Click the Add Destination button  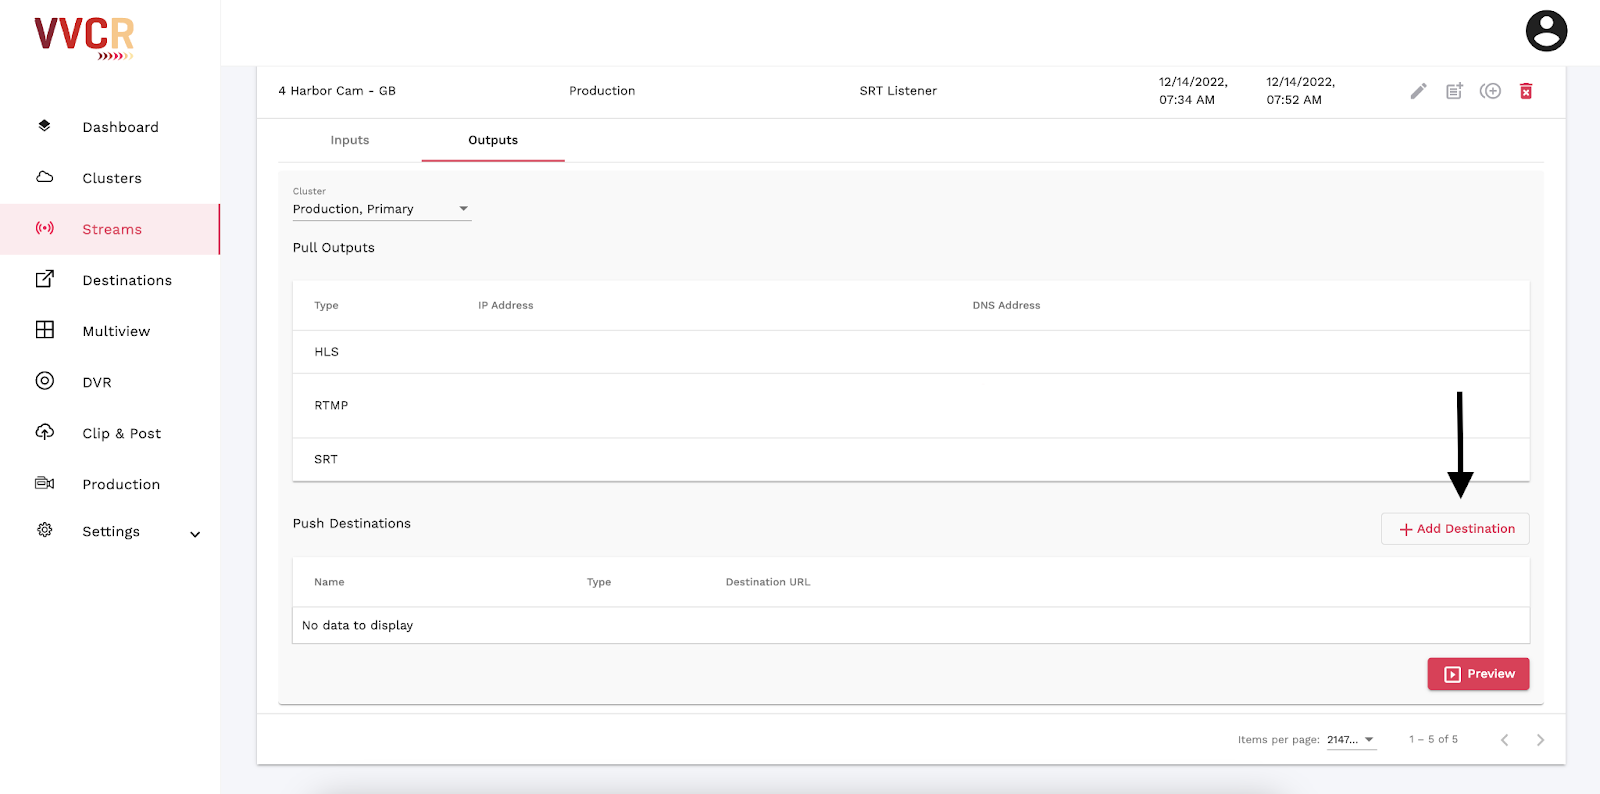tap(1455, 529)
